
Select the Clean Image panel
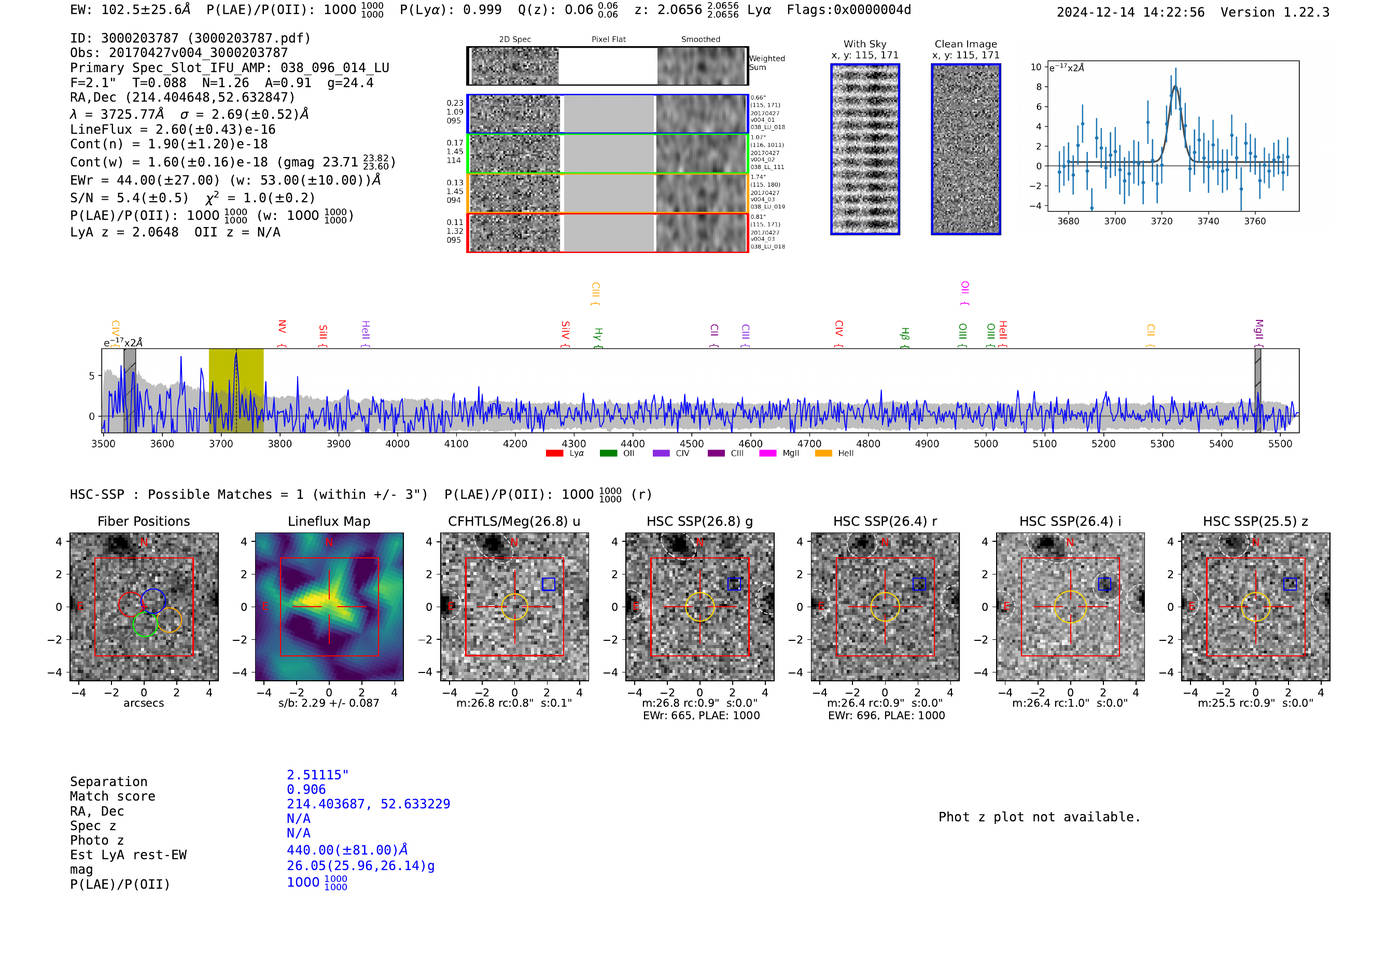(966, 149)
